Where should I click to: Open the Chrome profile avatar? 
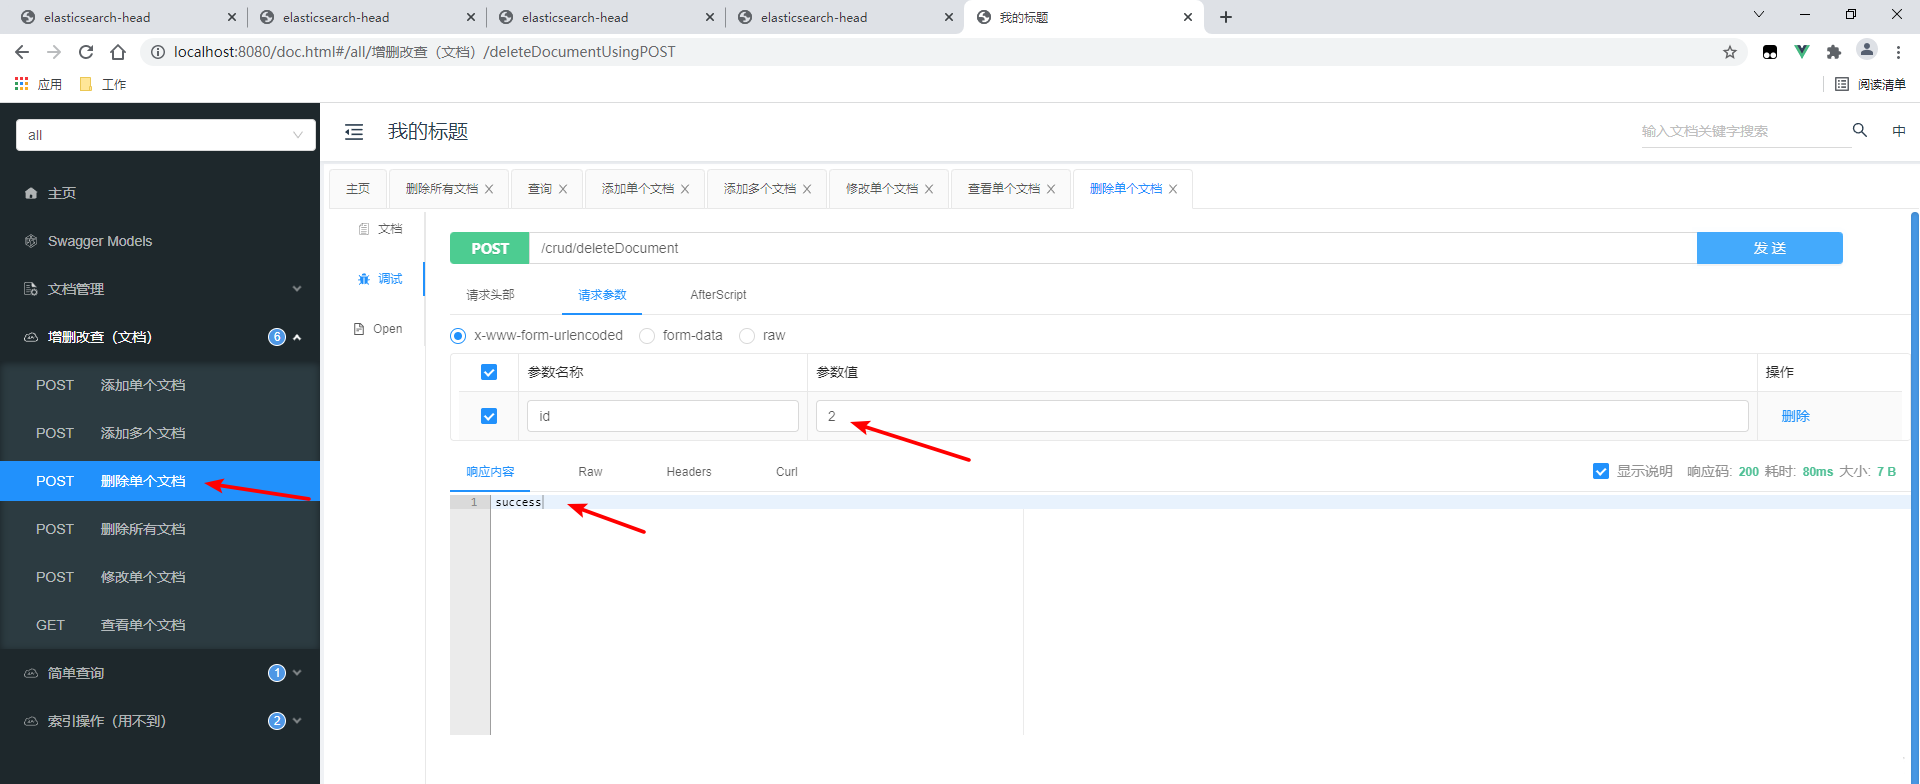pos(1866,50)
